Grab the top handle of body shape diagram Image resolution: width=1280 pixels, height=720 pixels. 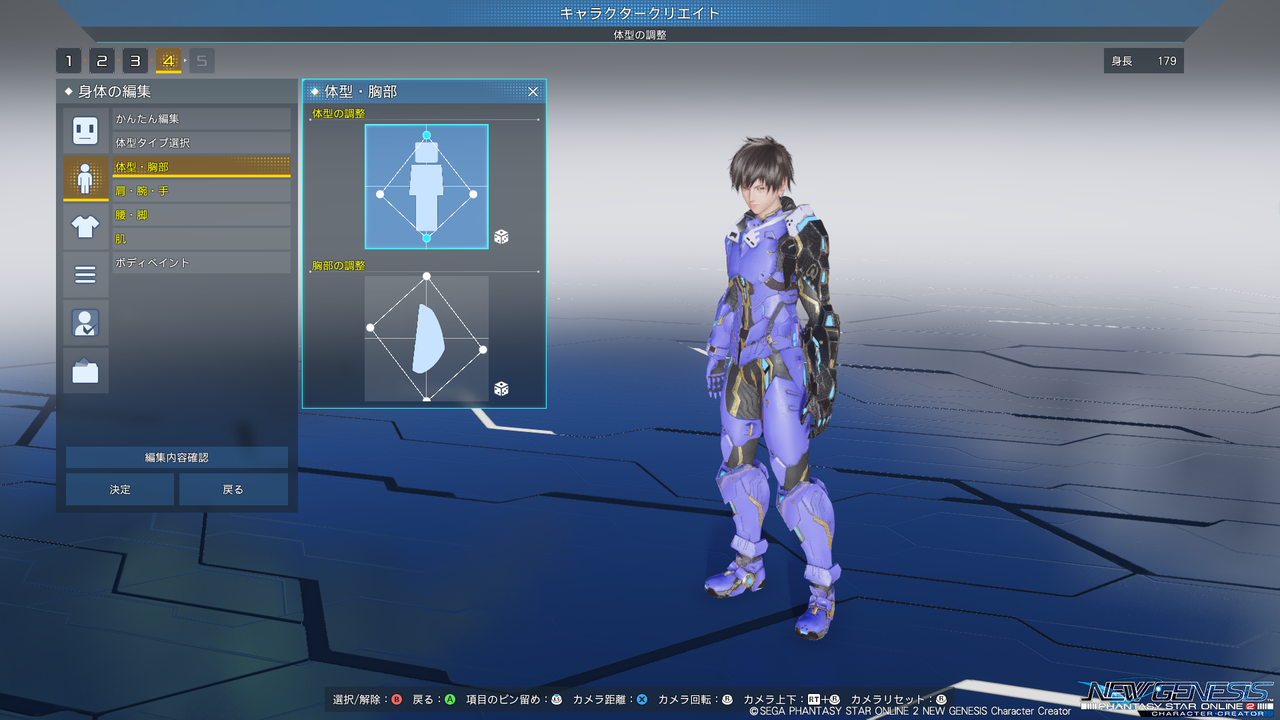click(x=427, y=135)
